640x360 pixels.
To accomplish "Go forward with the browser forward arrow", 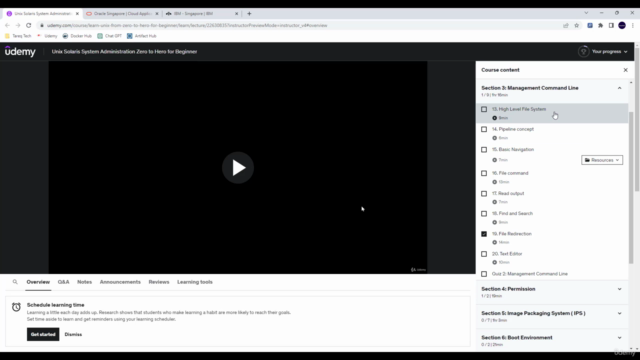I will click(18, 25).
